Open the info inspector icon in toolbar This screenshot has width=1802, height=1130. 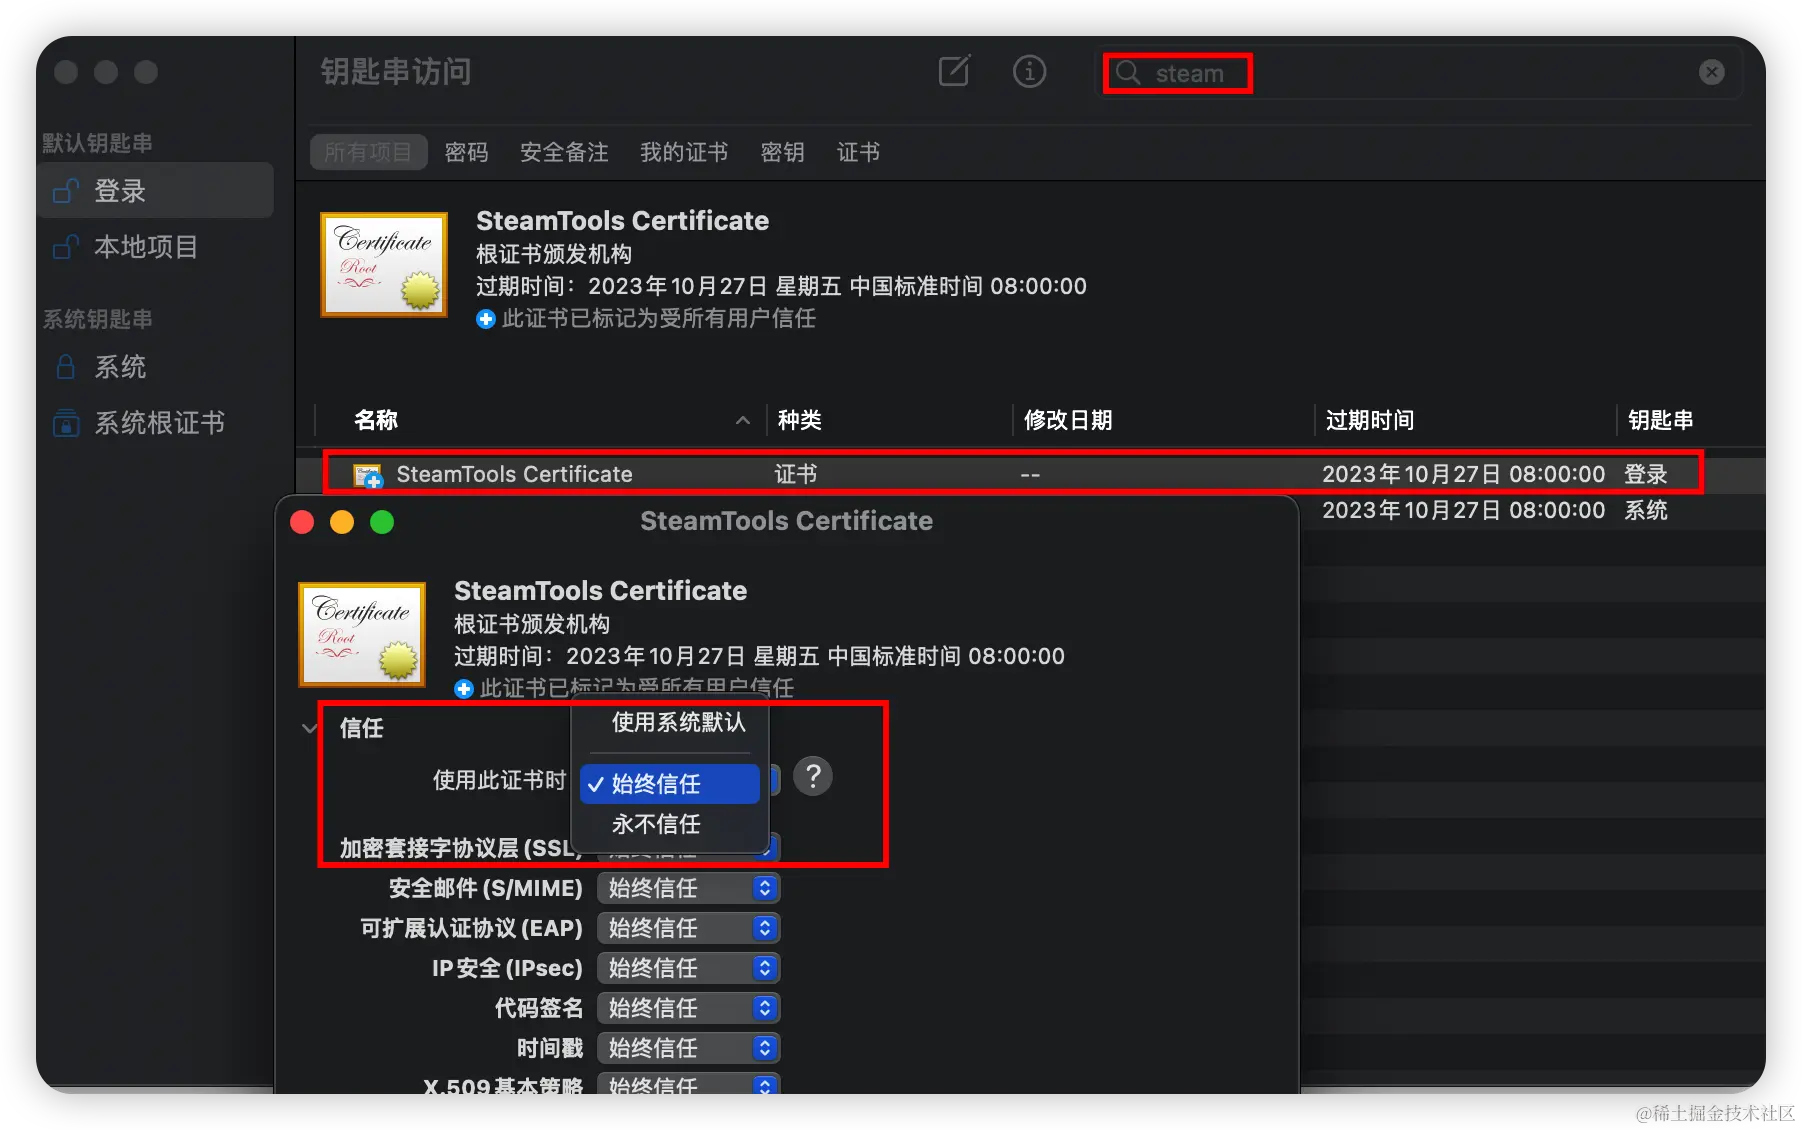pyautogui.click(x=1029, y=71)
